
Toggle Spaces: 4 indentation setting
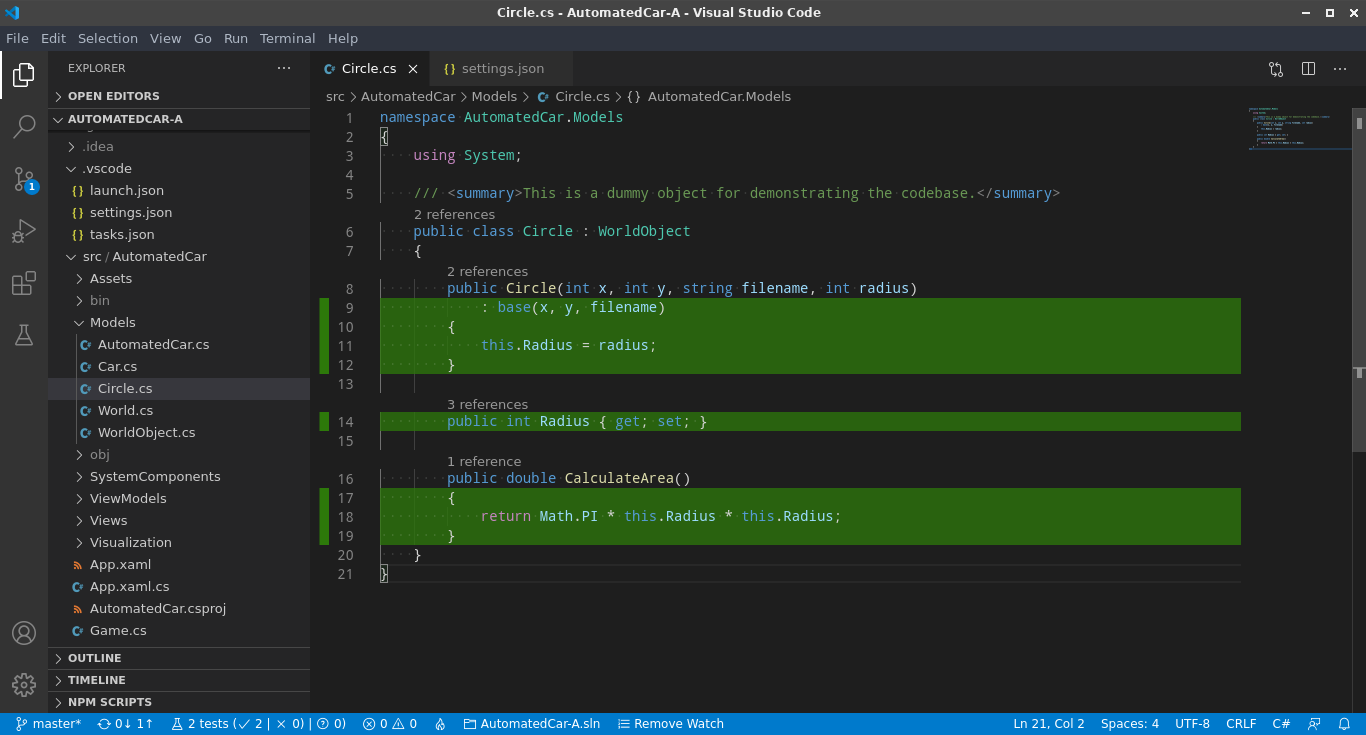(1129, 724)
